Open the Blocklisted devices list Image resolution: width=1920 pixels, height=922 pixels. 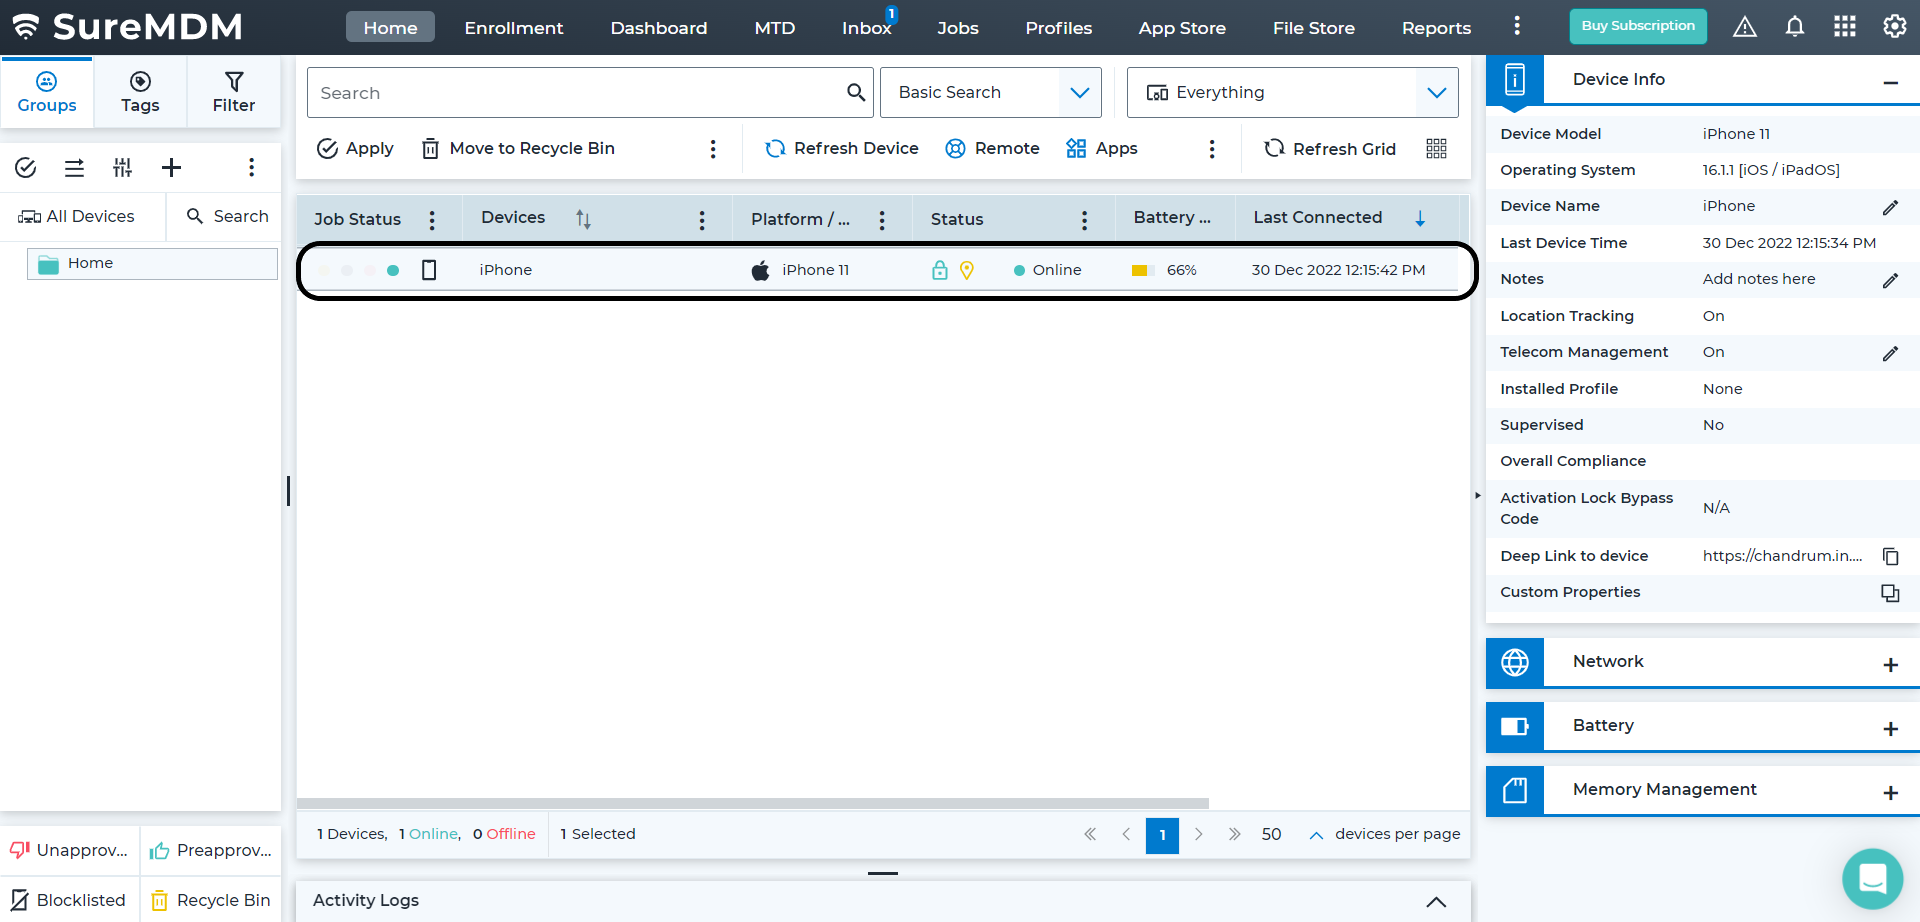[69, 900]
